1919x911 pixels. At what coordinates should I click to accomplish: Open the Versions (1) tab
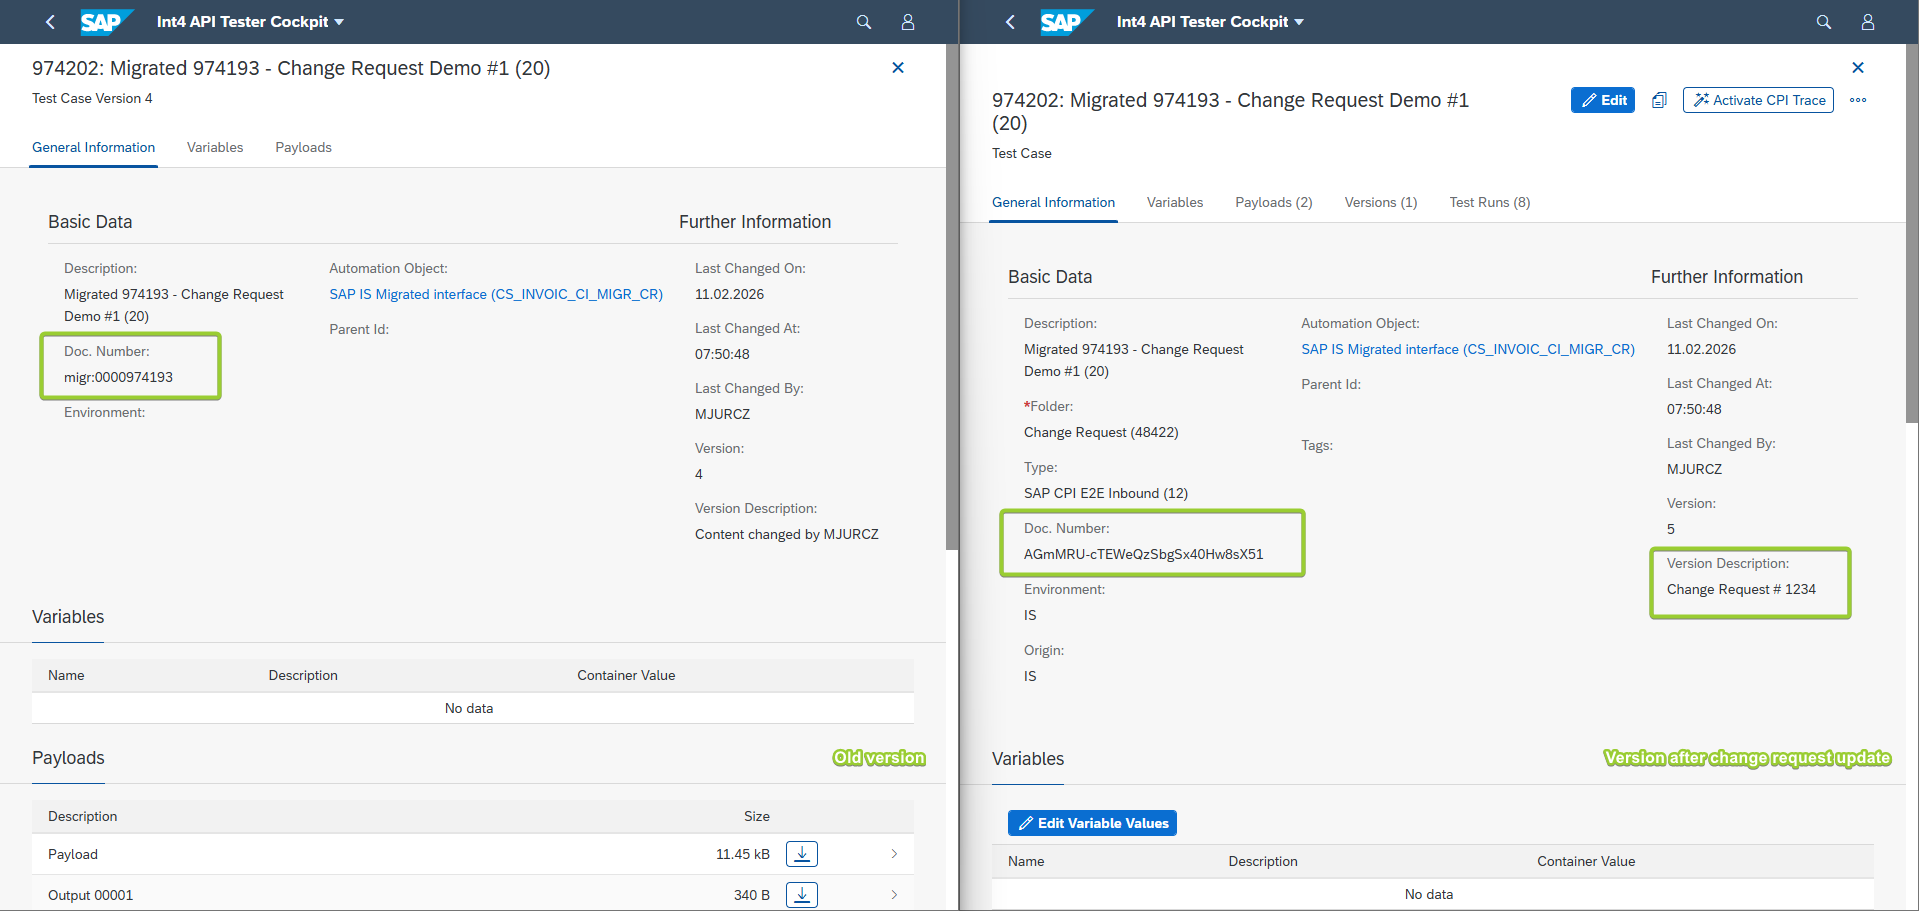[1381, 202]
